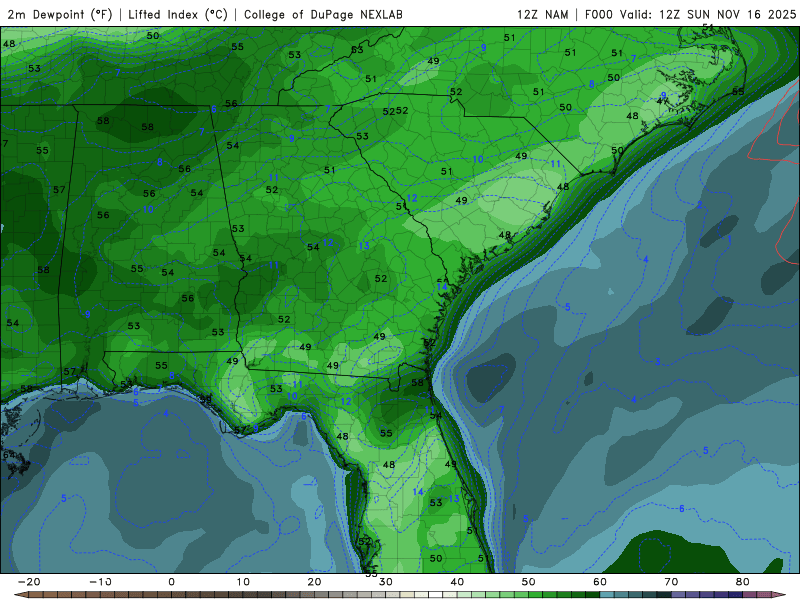Click the blue "3" lifted index contour label

click(658, 362)
